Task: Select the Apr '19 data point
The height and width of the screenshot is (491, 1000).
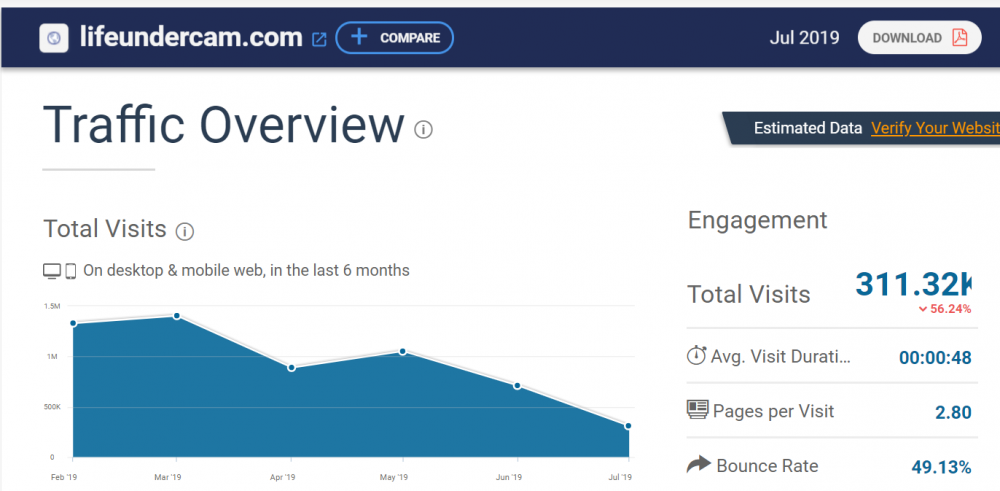Action: 291,368
